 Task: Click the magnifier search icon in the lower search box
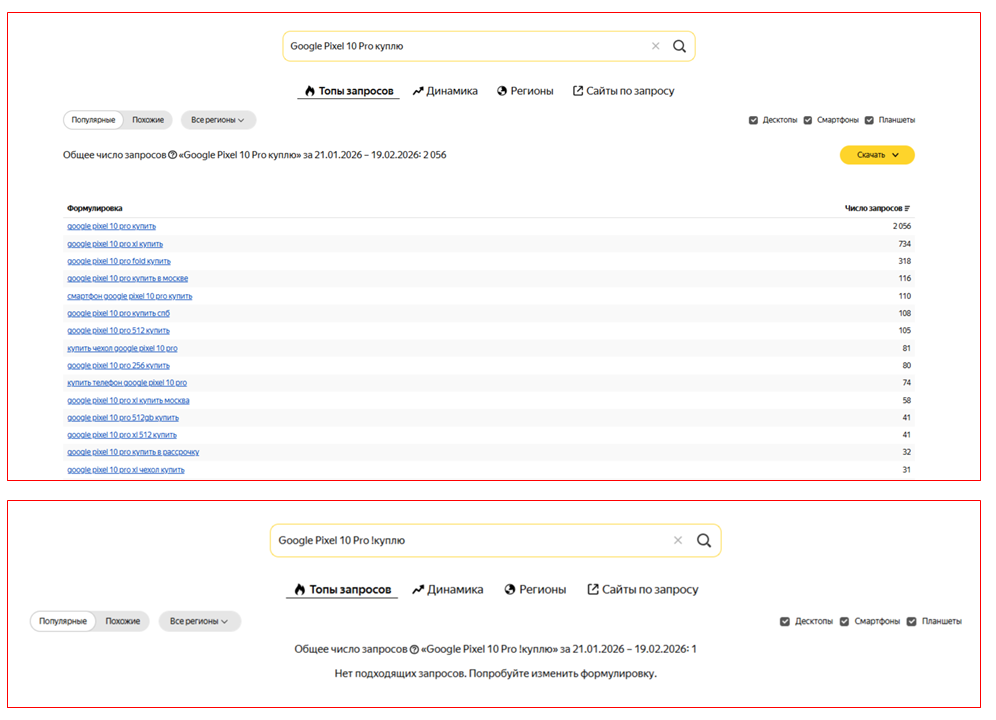coord(704,540)
